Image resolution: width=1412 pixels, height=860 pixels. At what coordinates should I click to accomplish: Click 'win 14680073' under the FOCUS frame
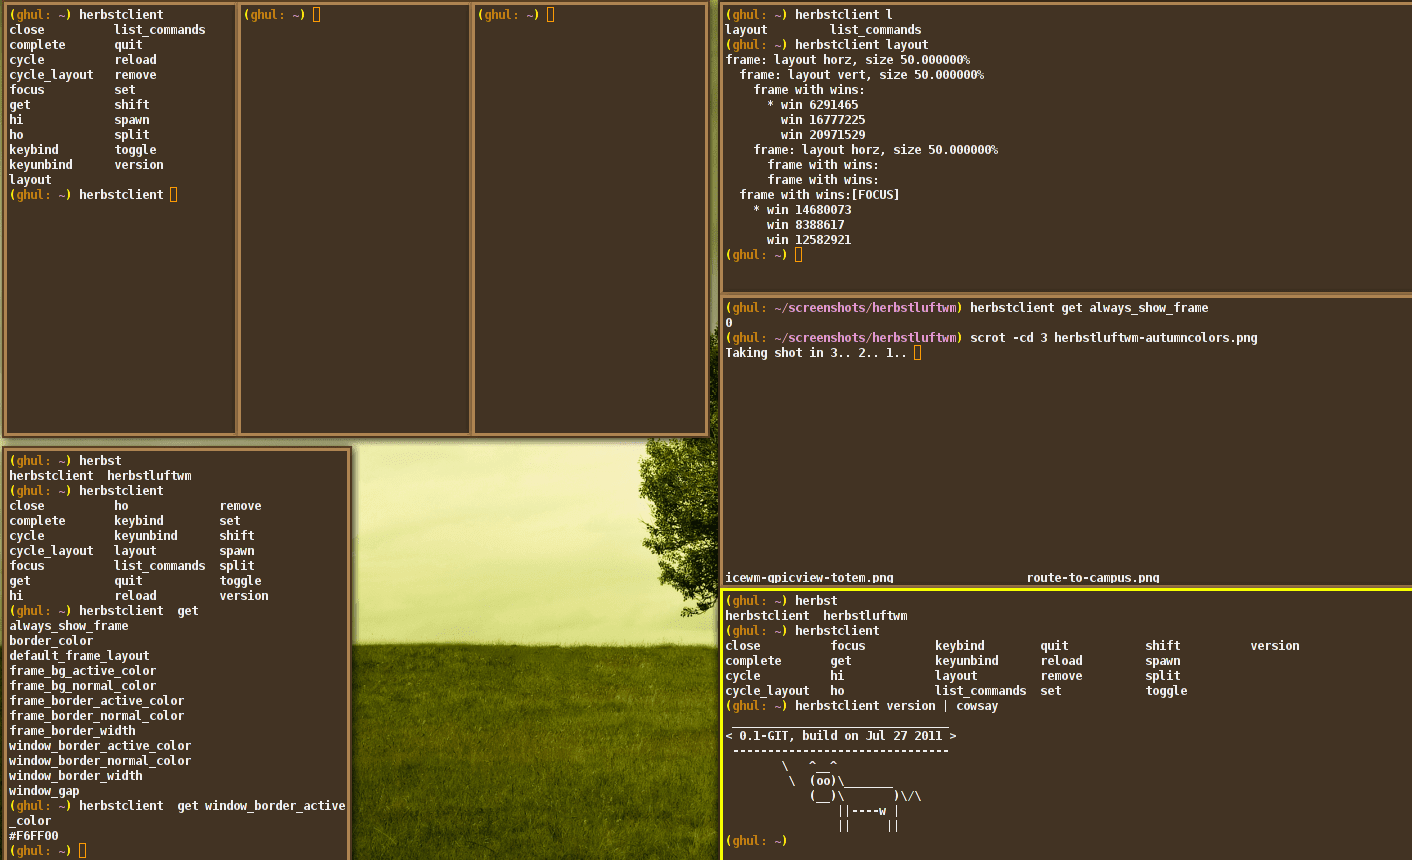[809, 210]
